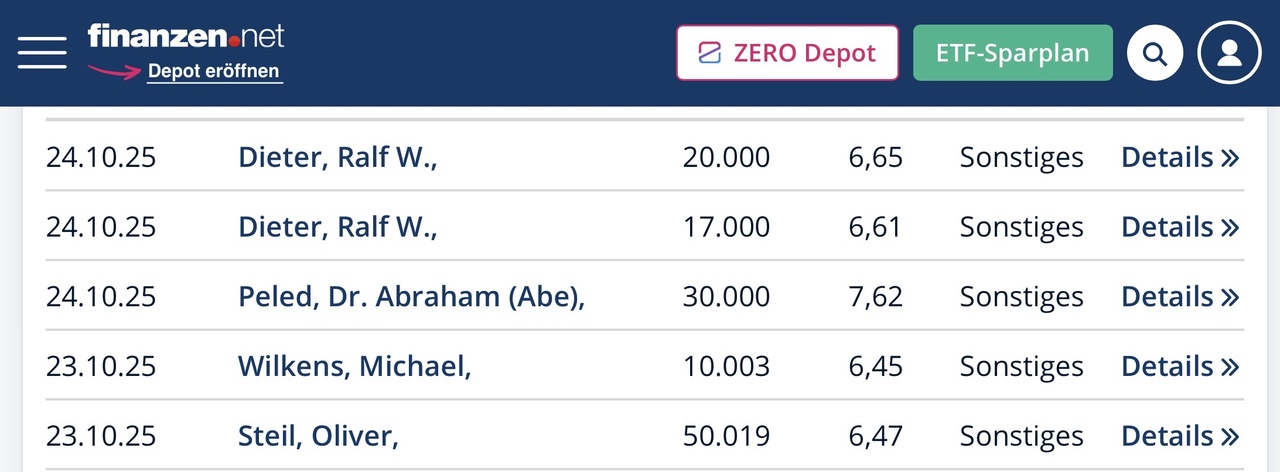
Task: Select the Wilkens, Michael name link
Action: point(354,366)
